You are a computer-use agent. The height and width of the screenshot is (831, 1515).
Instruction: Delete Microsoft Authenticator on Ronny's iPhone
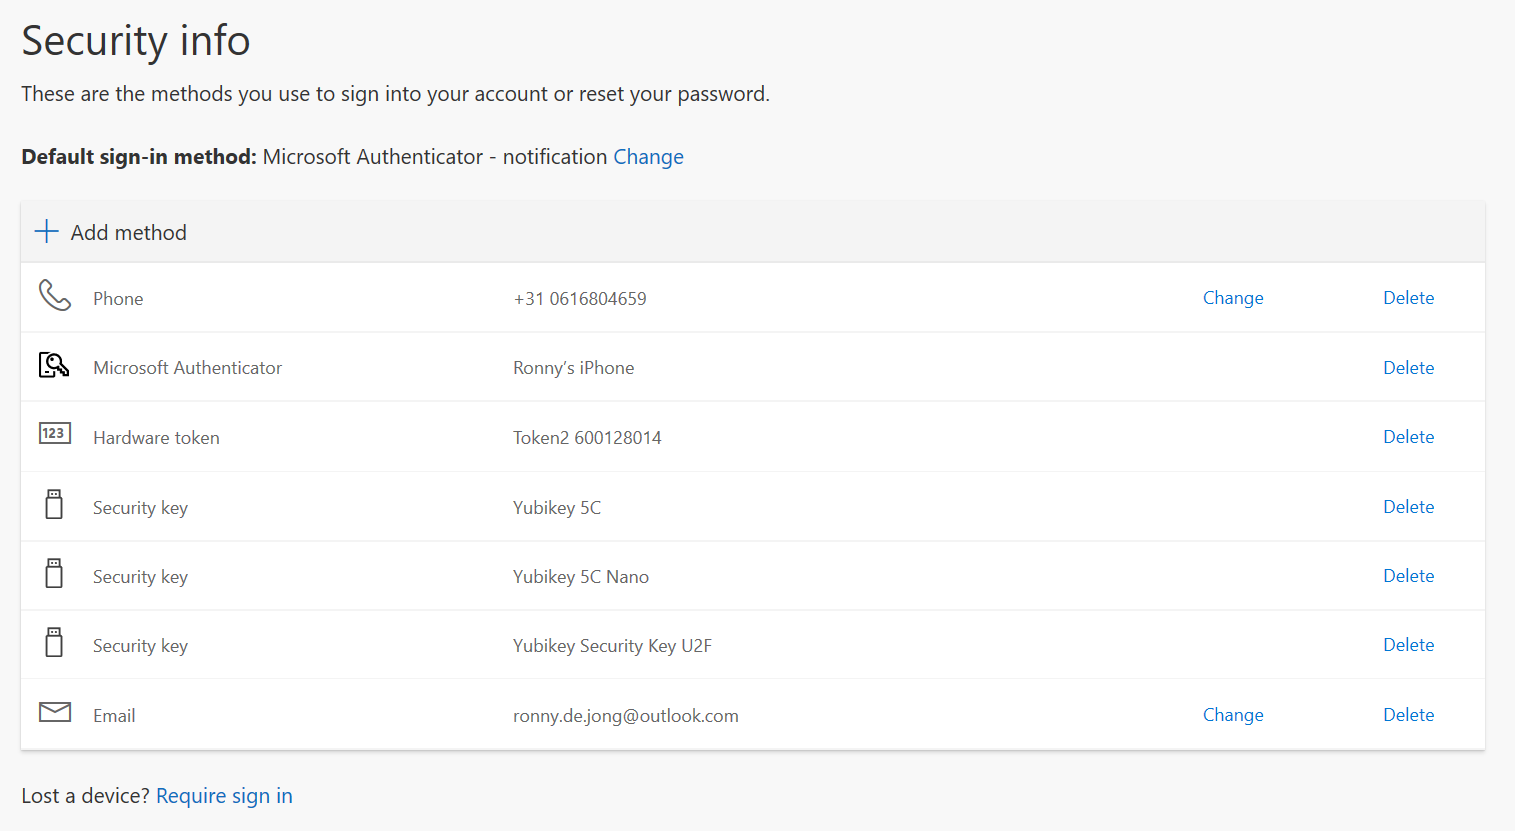[x=1408, y=368]
